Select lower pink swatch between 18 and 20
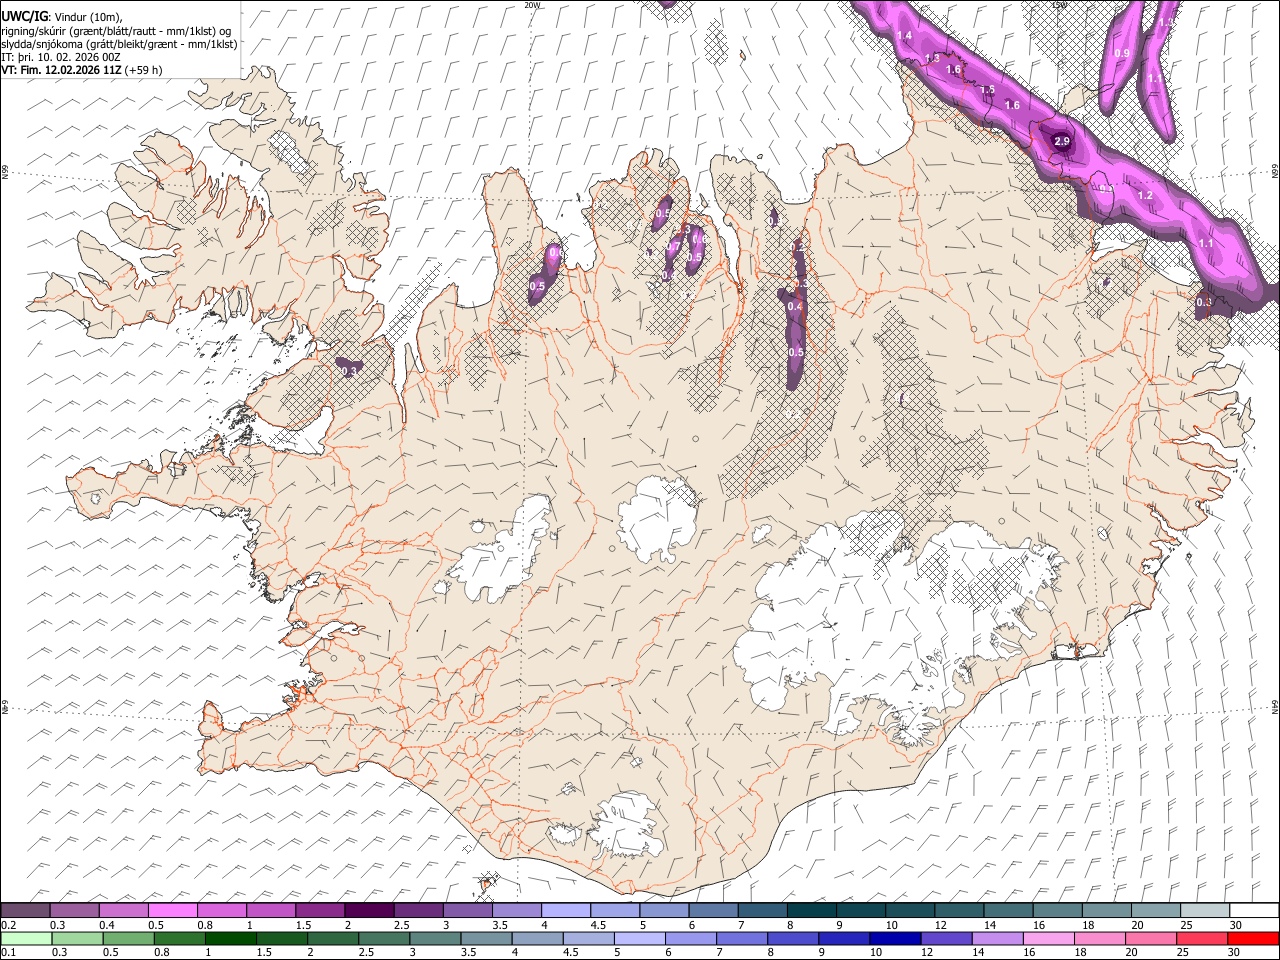Screen dimensions: 1280x960 click(x=1099, y=938)
